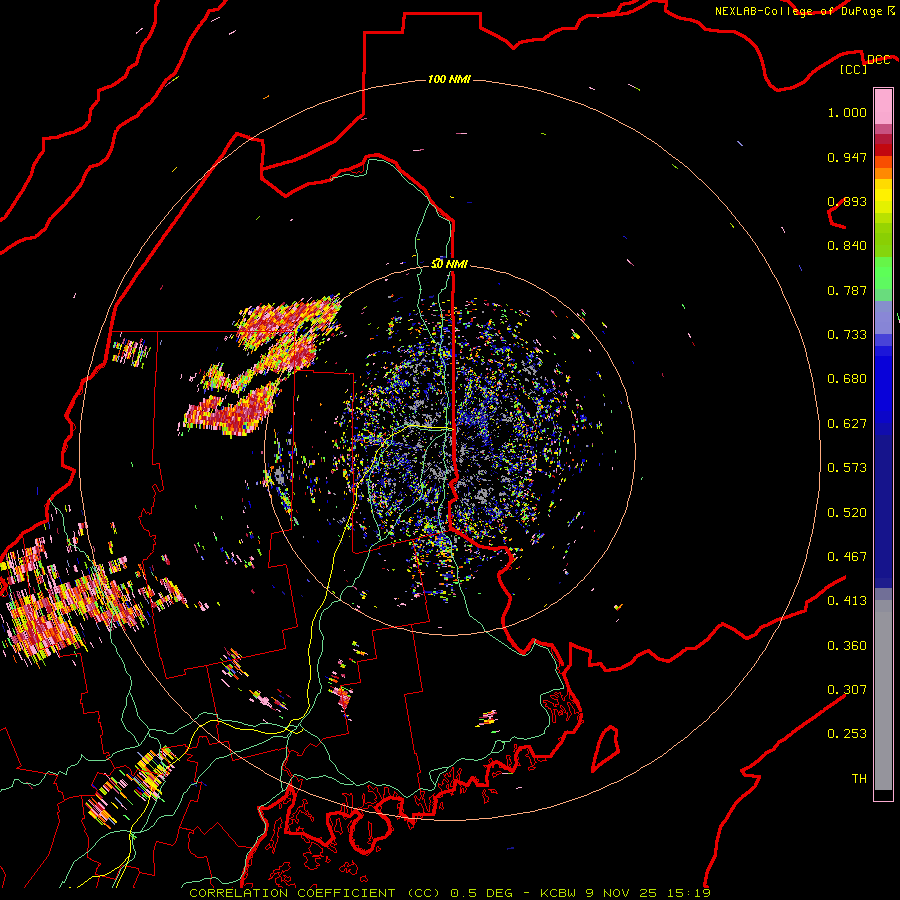The image size is (900, 900).
Task: Click the 0.680 scale value
Action: coord(847,379)
